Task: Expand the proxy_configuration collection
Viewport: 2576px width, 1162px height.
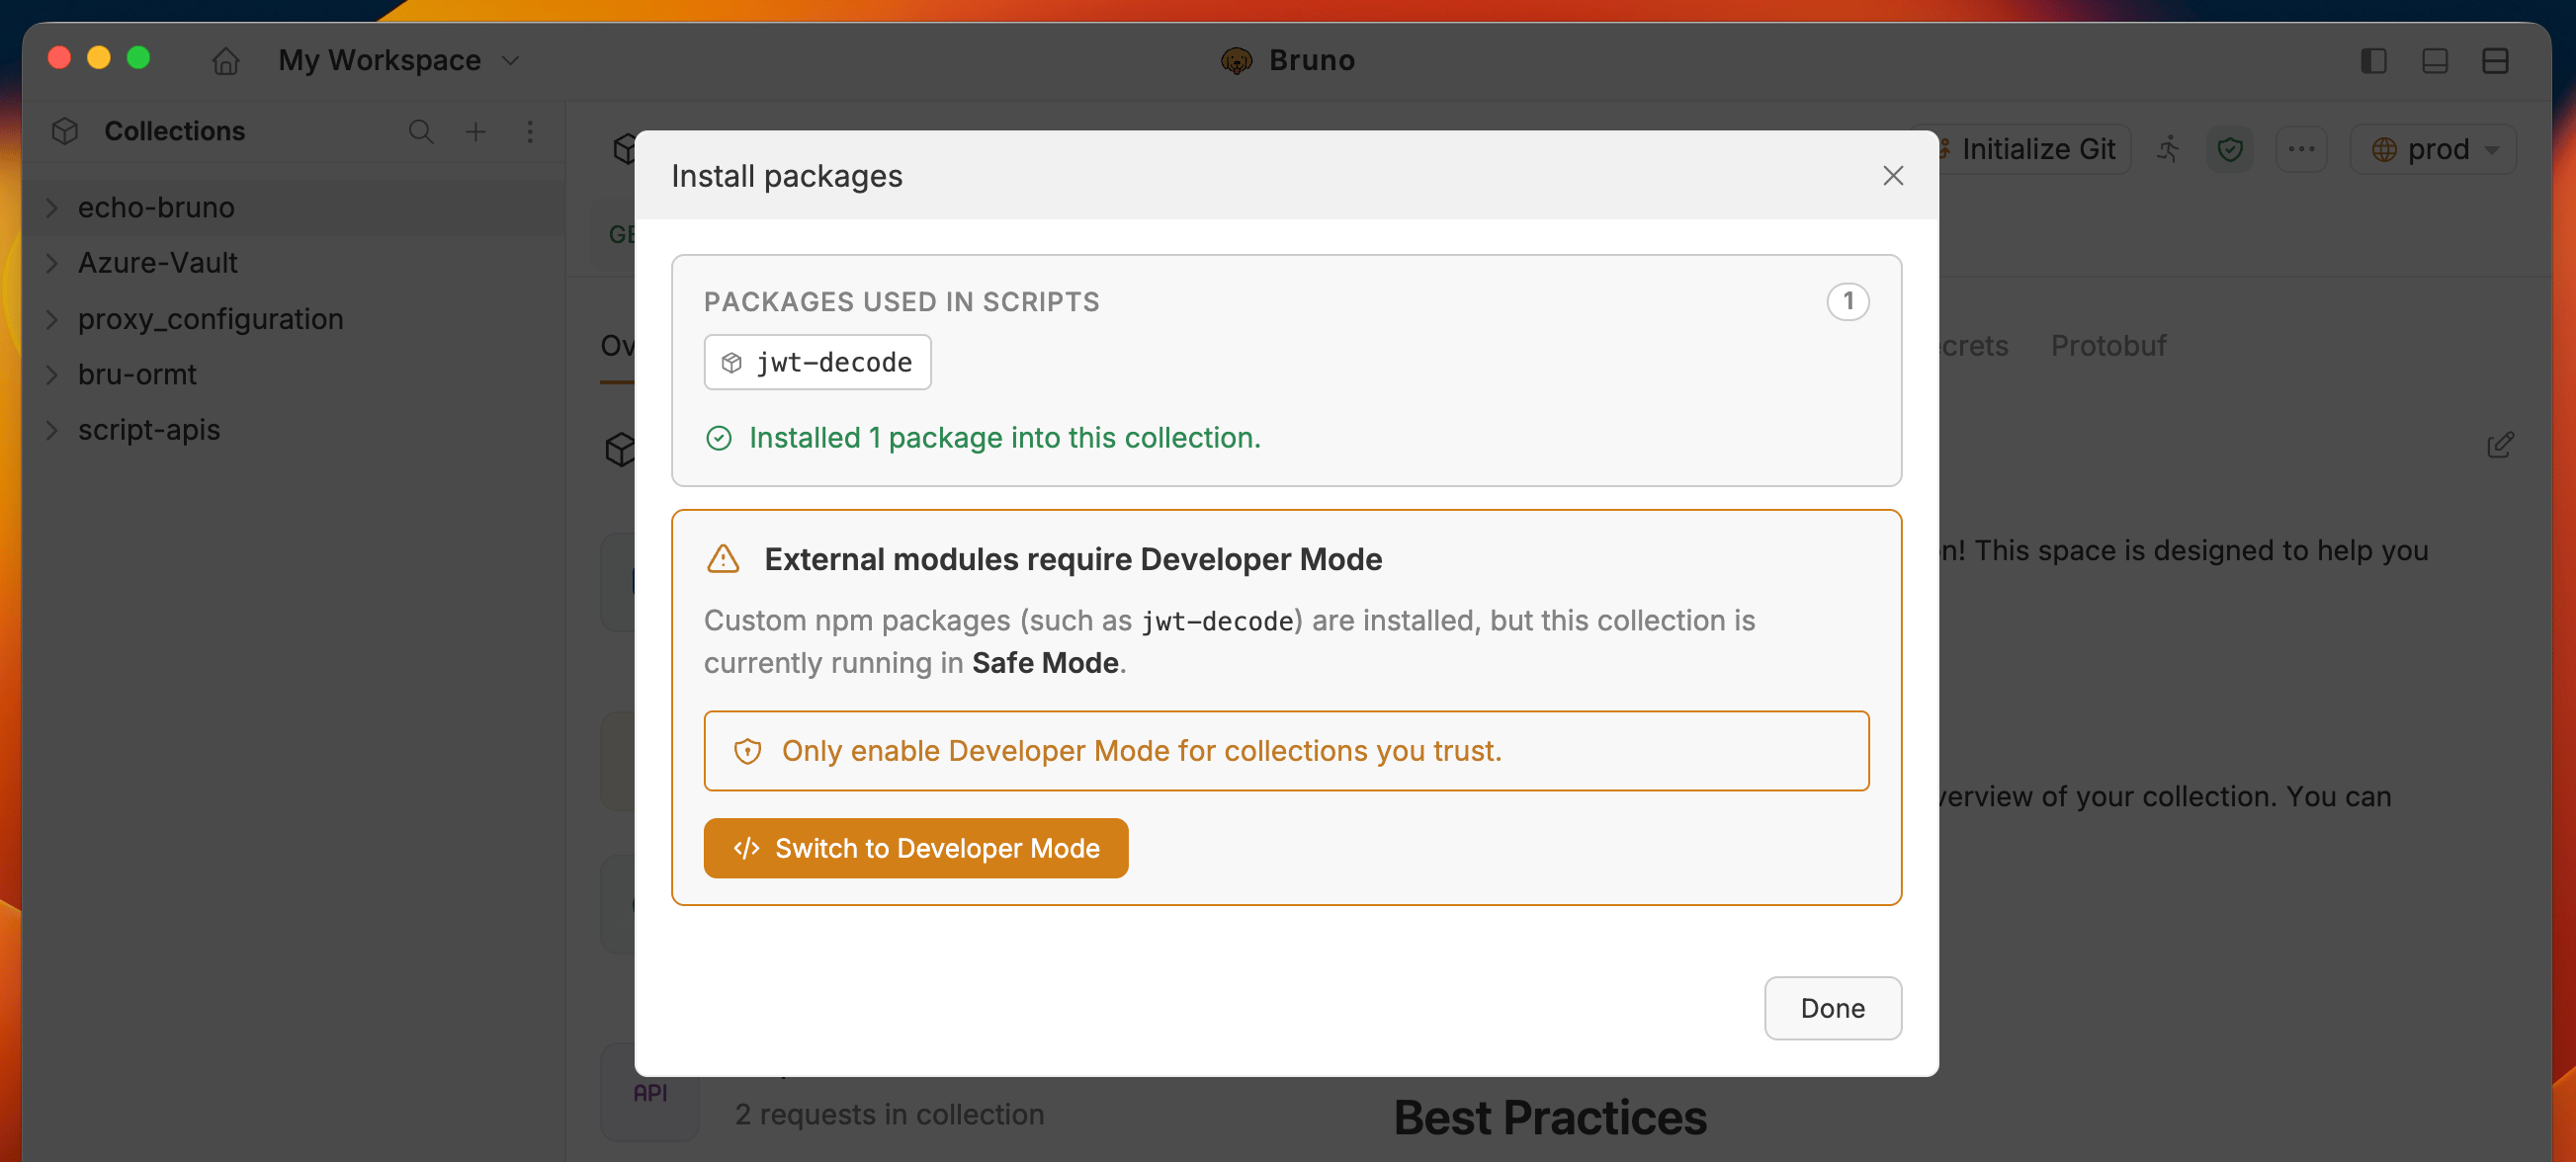Action: [52, 319]
